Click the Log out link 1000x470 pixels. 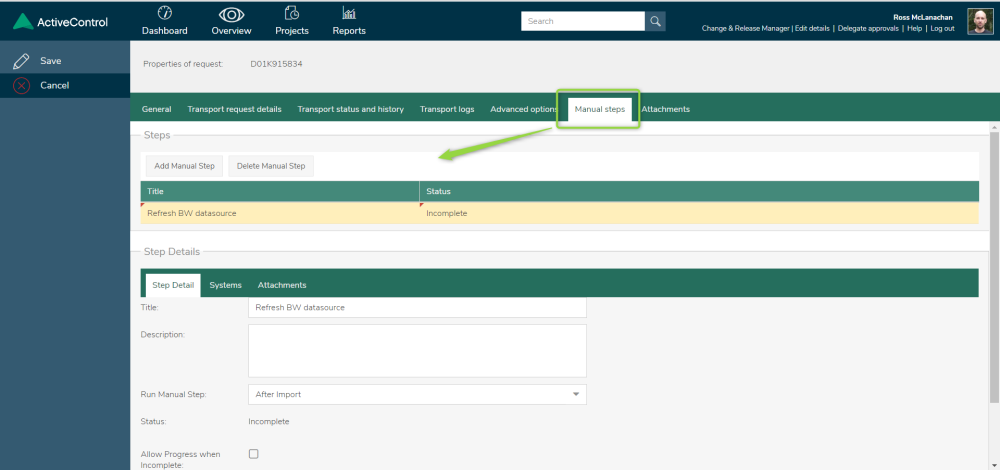click(943, 29)
